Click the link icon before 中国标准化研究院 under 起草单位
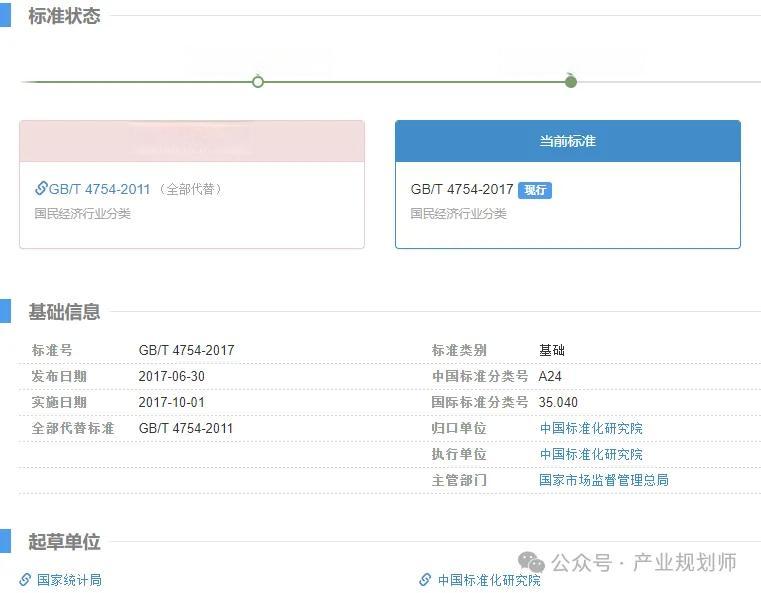Screen dimensions: 761x593 click(x=425, y=579)
